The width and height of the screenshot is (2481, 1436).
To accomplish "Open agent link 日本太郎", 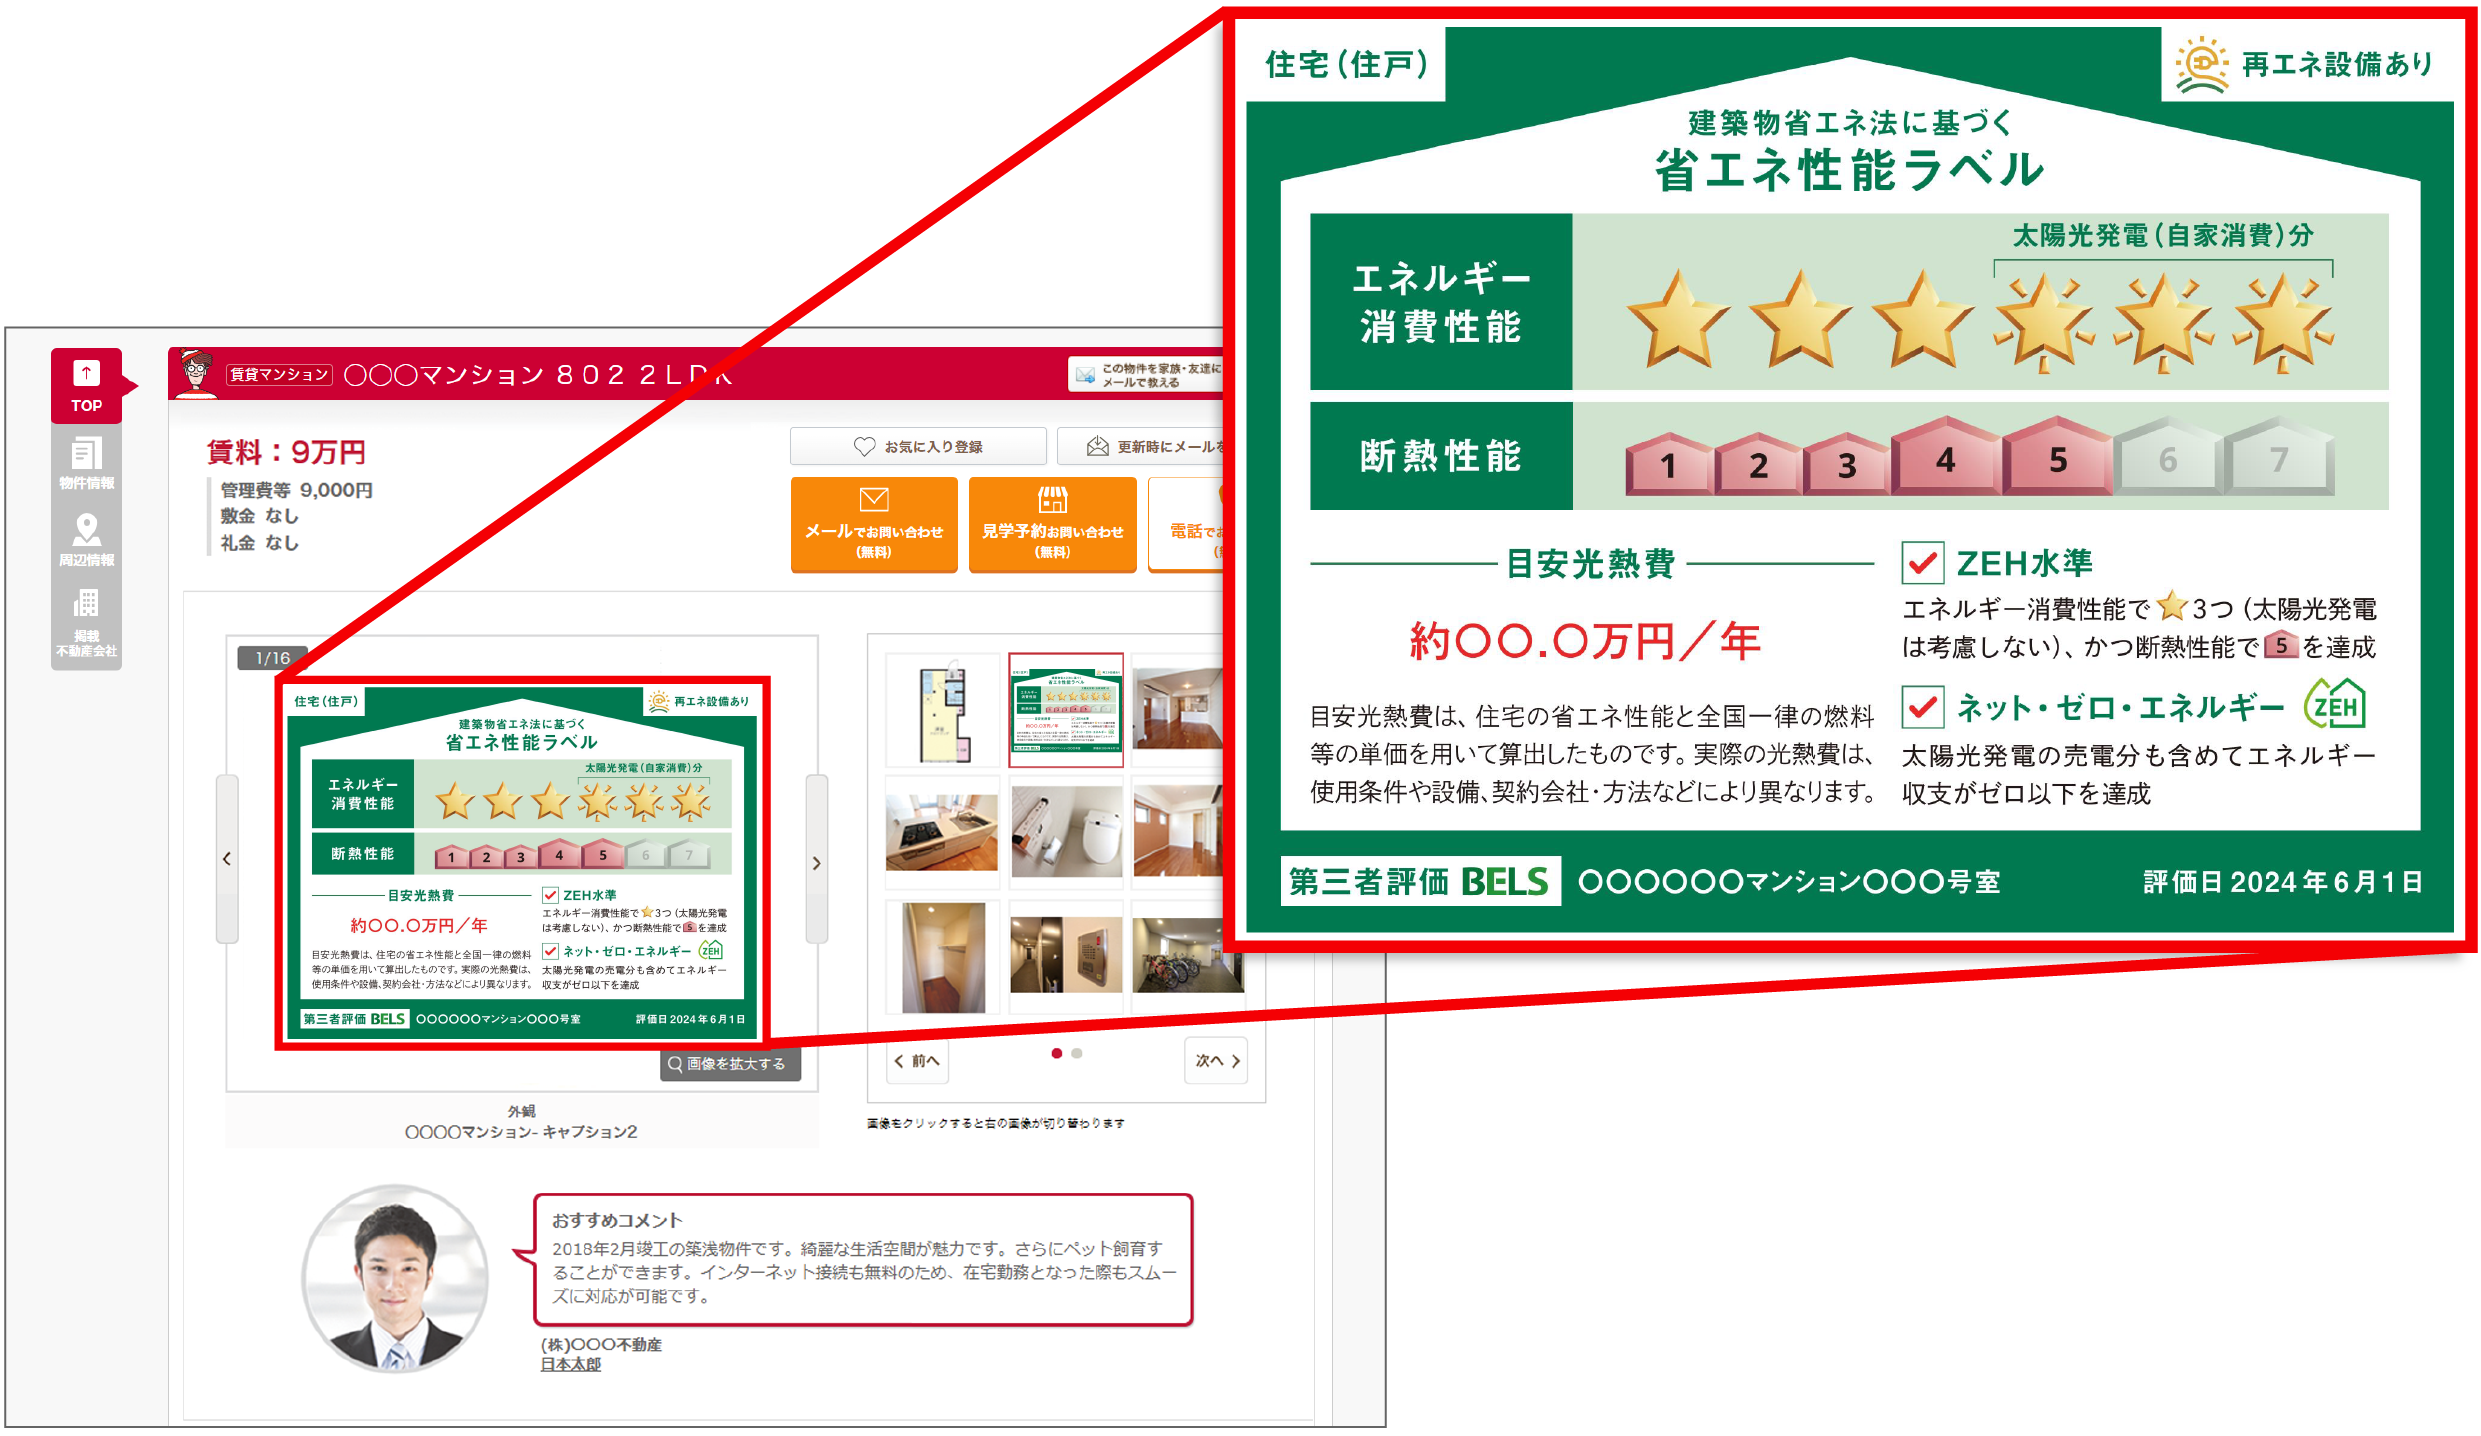I will [570, 1365].
